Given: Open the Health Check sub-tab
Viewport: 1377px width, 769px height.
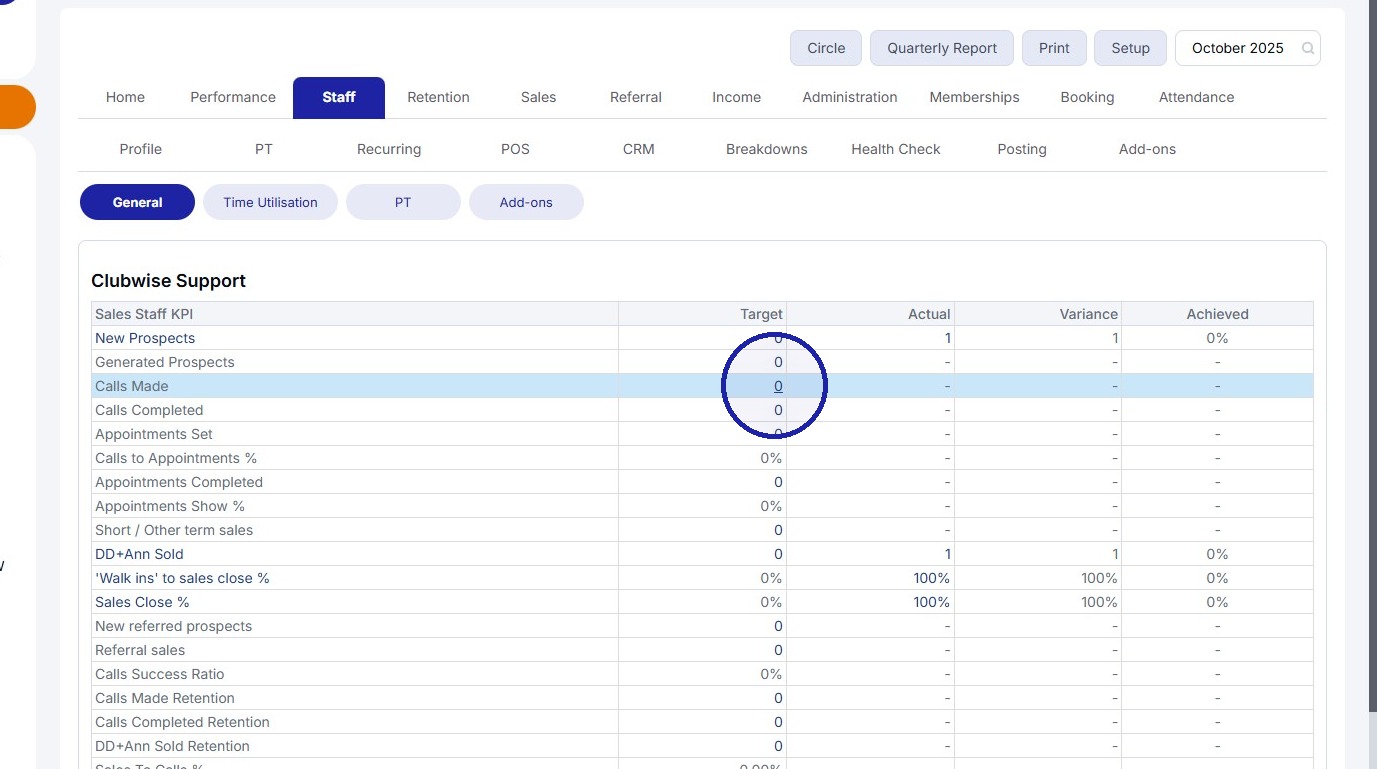Looking at the screenshot, I should [896, 149].
